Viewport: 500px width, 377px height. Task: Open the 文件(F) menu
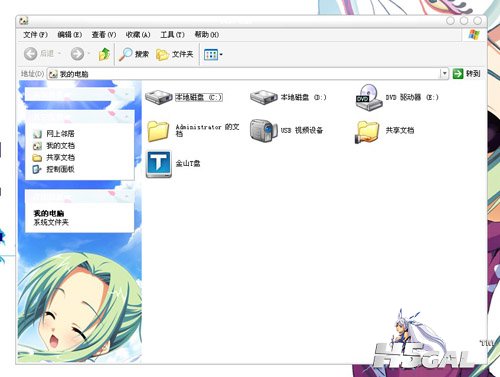pos(35,35)
